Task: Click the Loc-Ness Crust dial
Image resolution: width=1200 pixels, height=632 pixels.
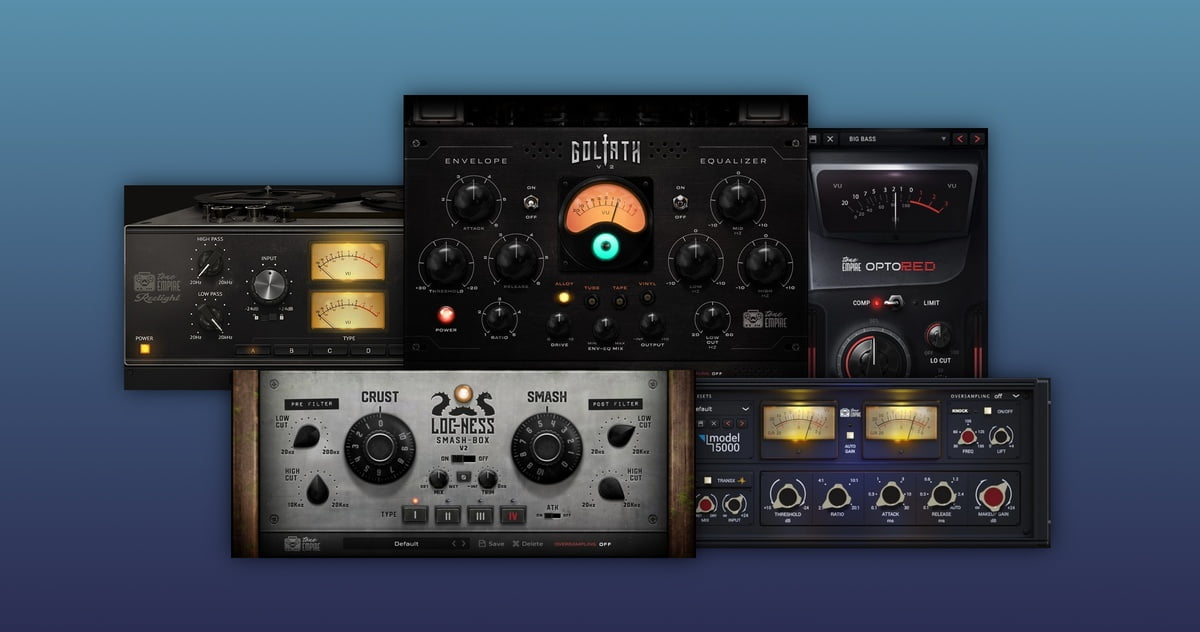Action: (x=379, y=447)
